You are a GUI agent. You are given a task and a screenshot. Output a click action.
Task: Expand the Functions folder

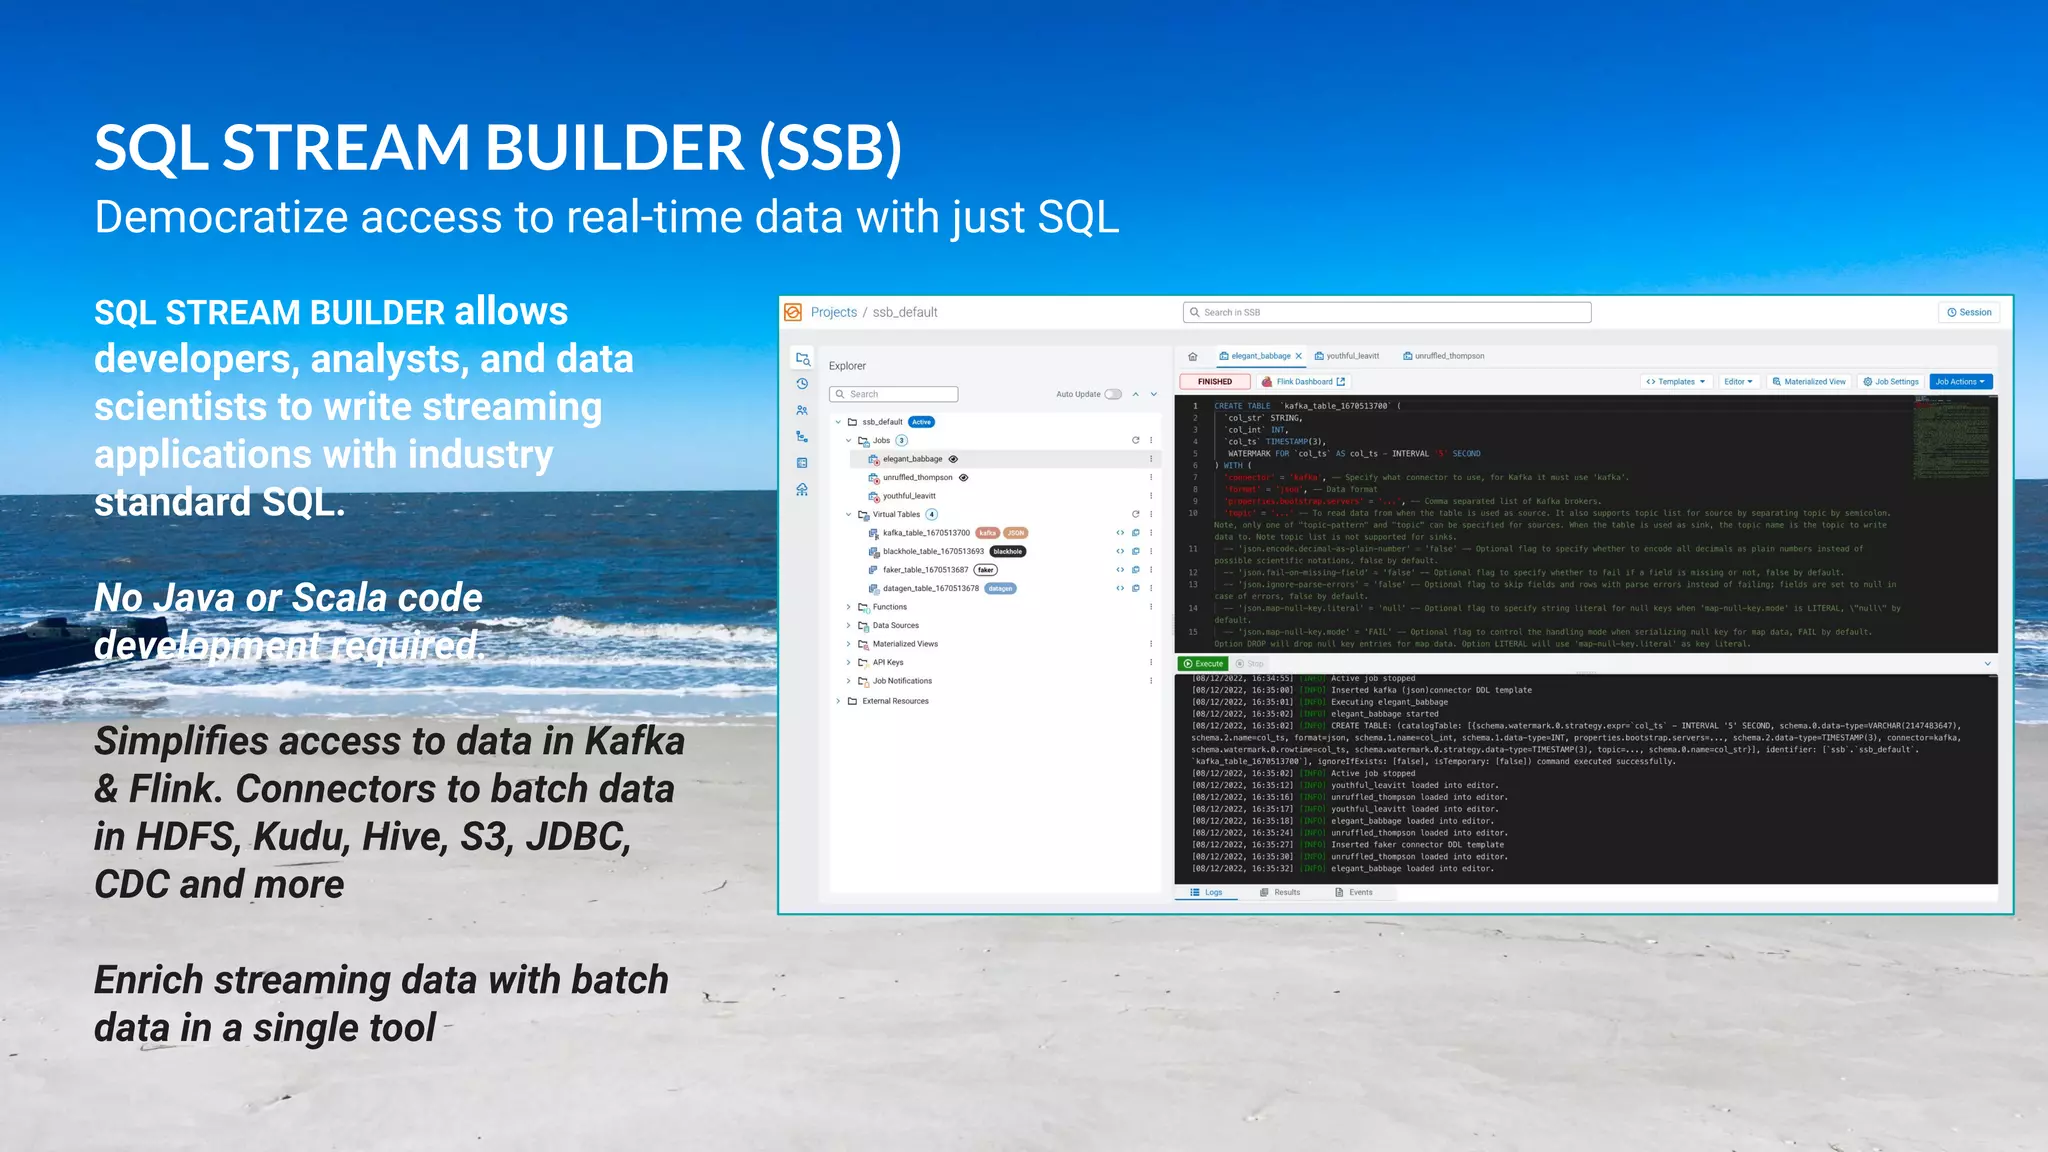[x=849, y=607]
